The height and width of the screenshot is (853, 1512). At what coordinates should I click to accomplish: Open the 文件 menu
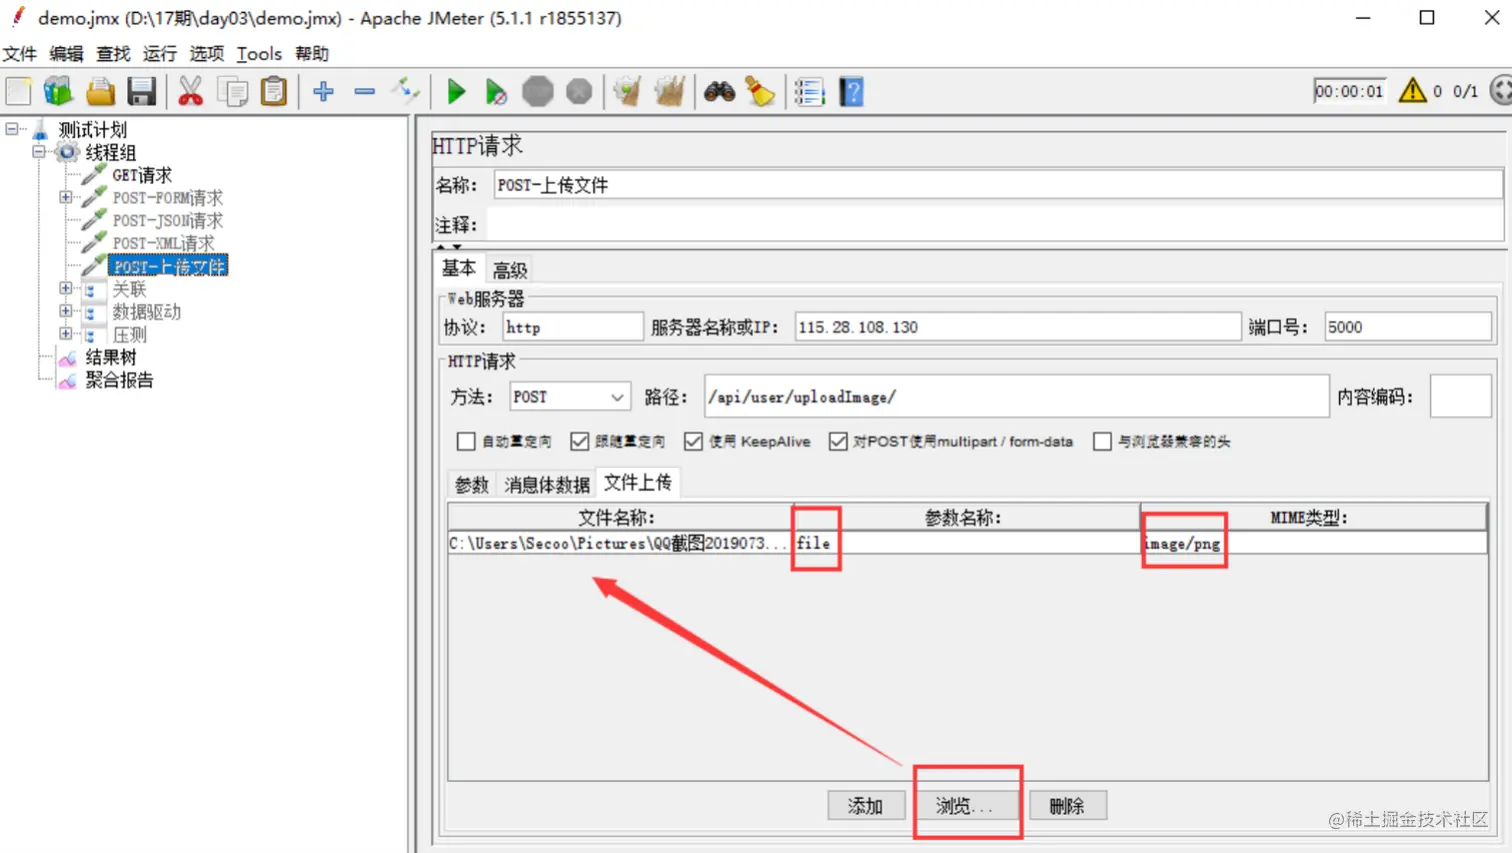coord(20,54)
